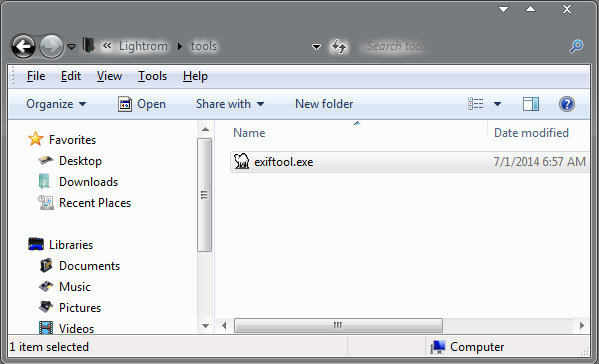The height and width of the screenshot is (364, 599).
Task: Click the Recent Places icon
Action: click(x=46, y=202)
